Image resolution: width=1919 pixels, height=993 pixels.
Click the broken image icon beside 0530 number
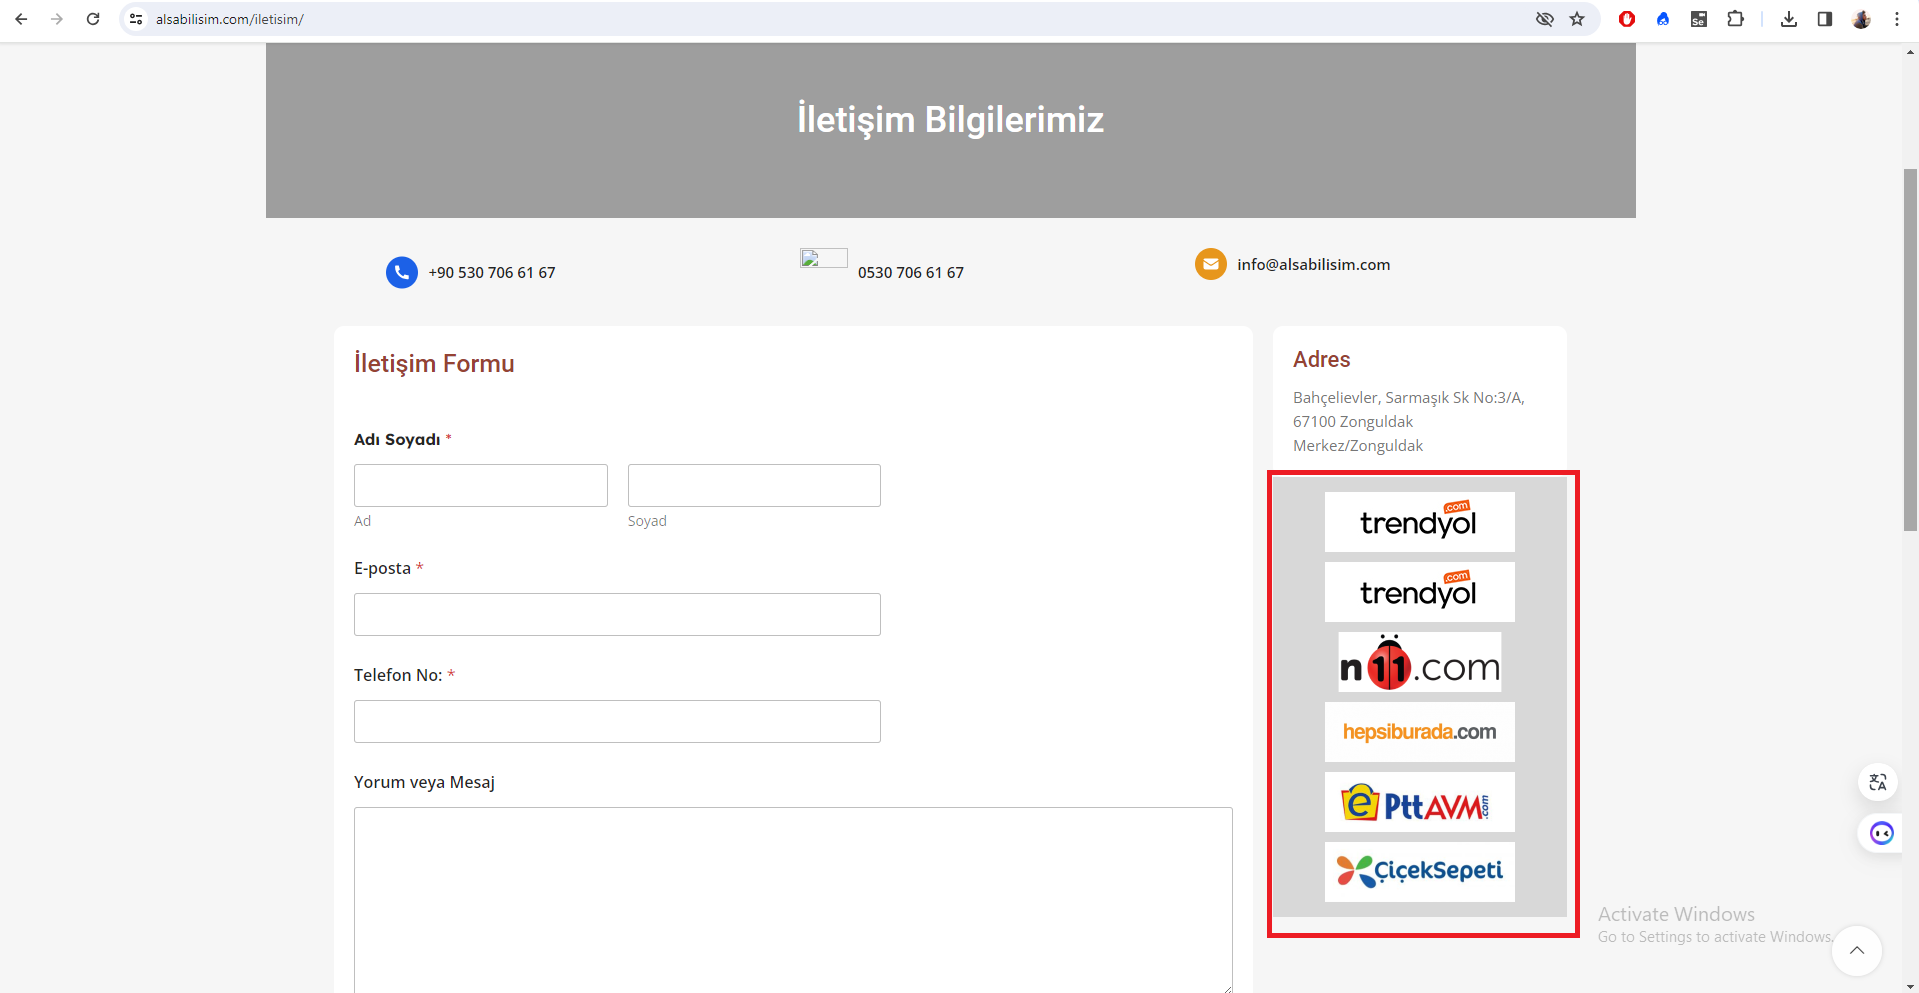click(824, 258)
